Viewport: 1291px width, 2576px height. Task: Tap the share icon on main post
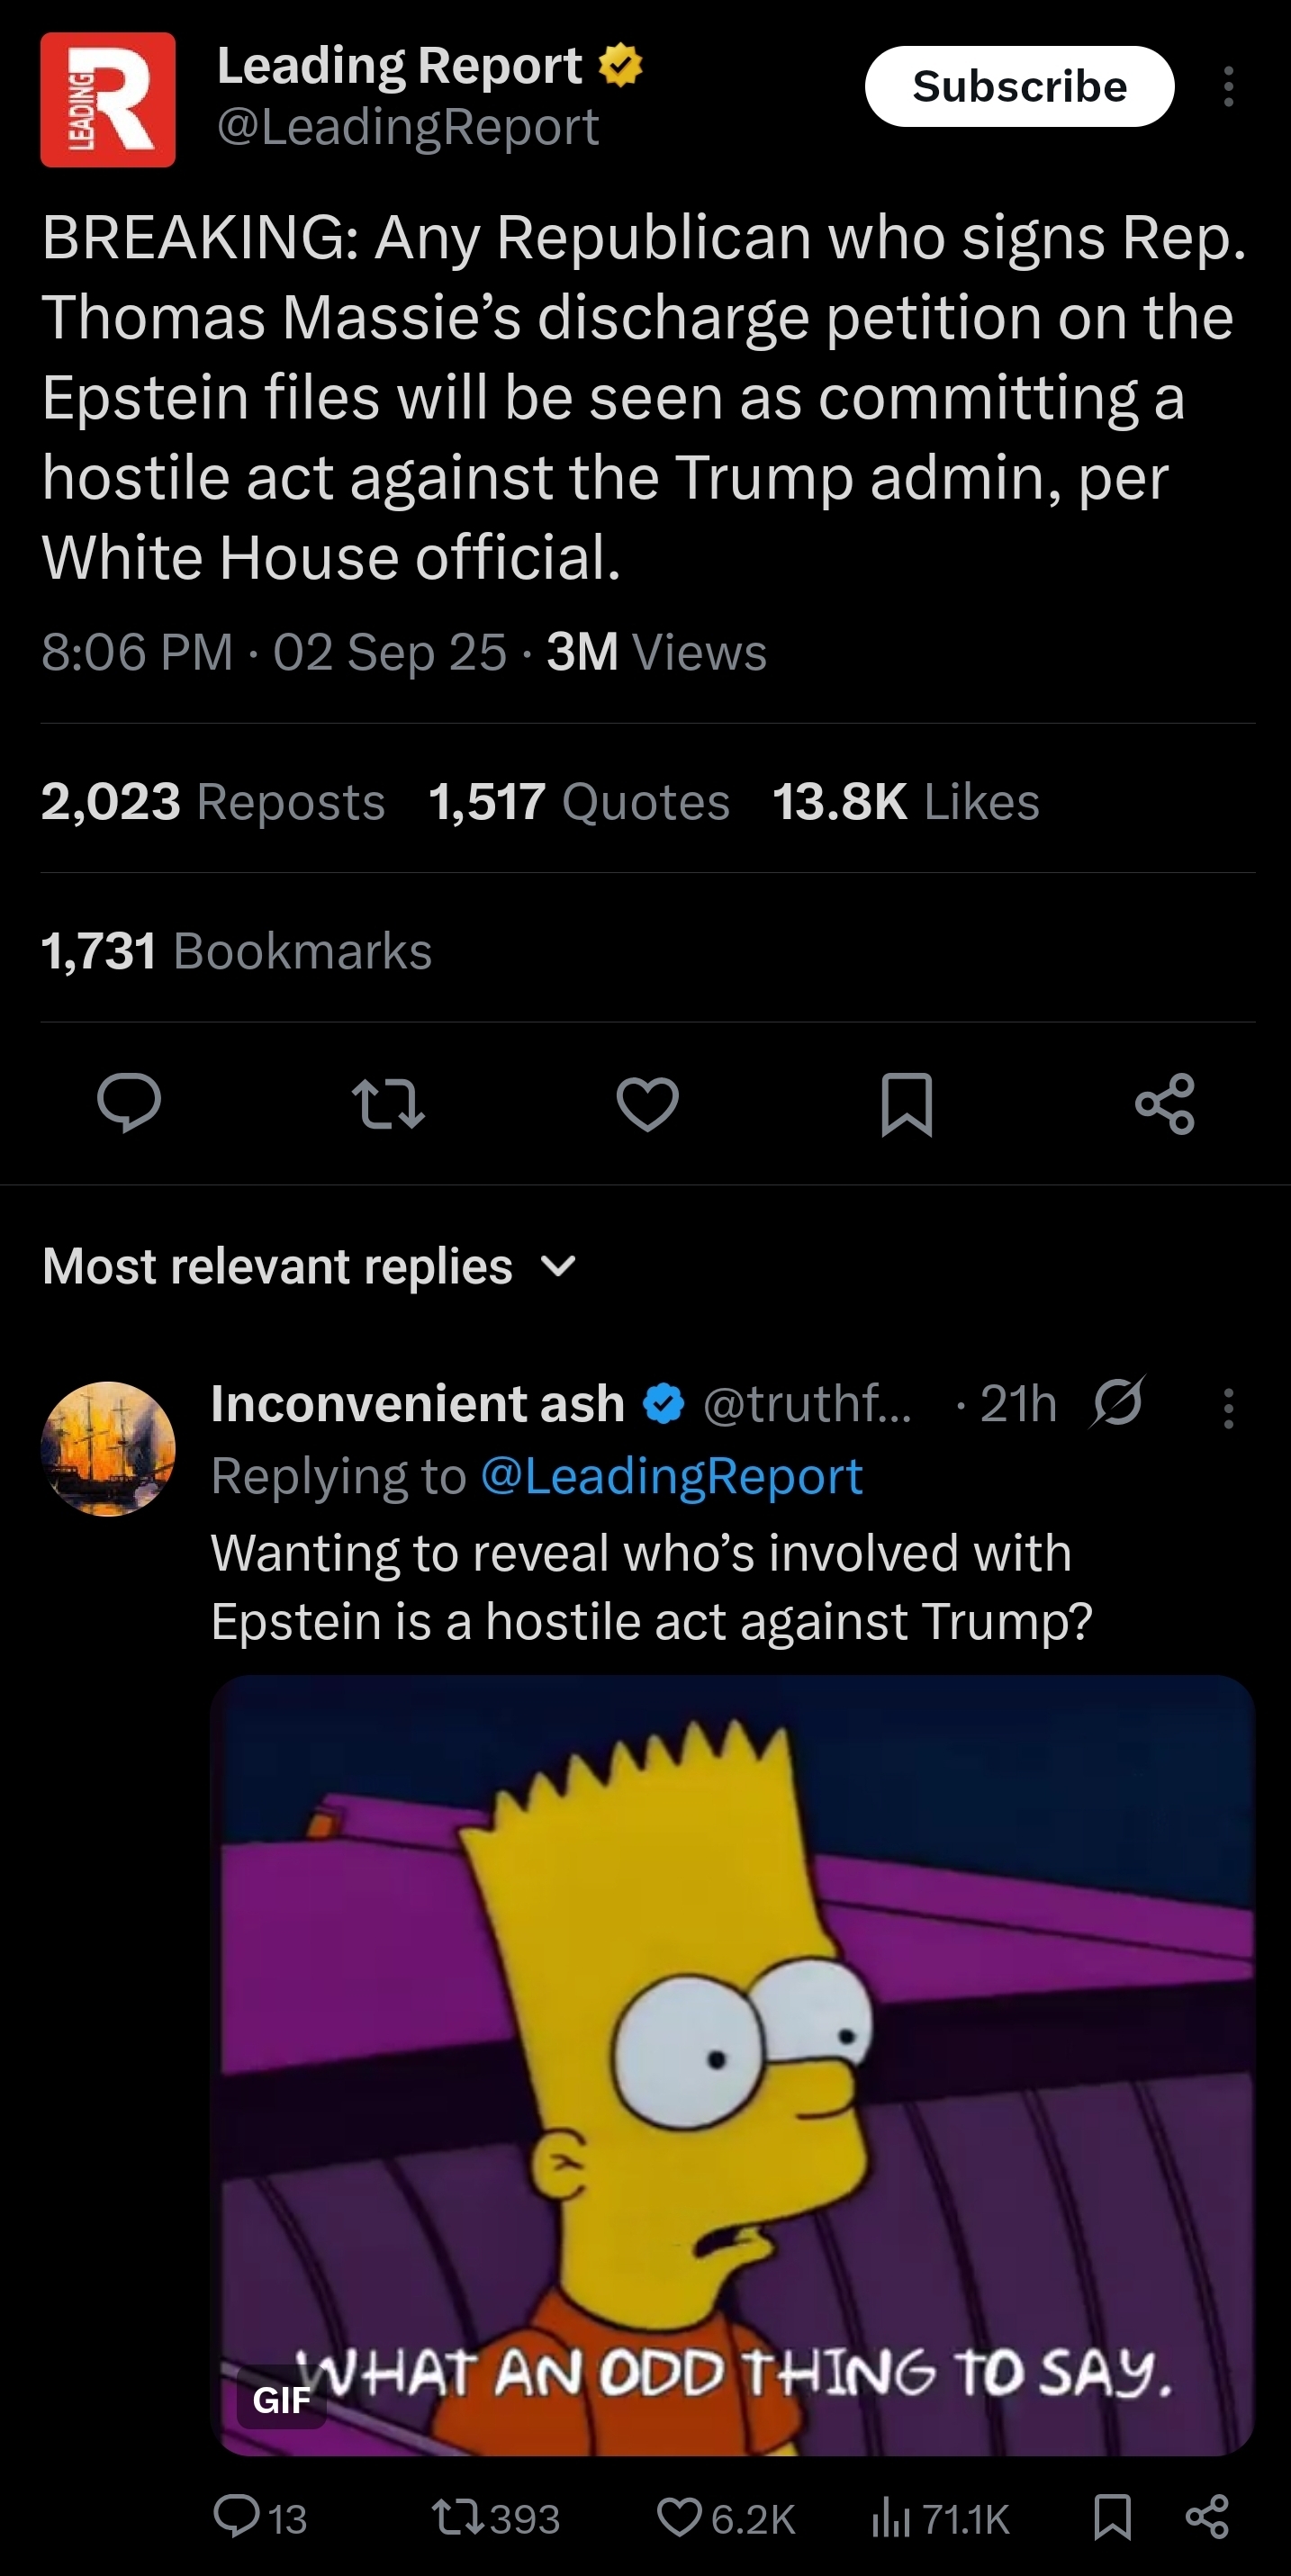coord(1165,1103)
